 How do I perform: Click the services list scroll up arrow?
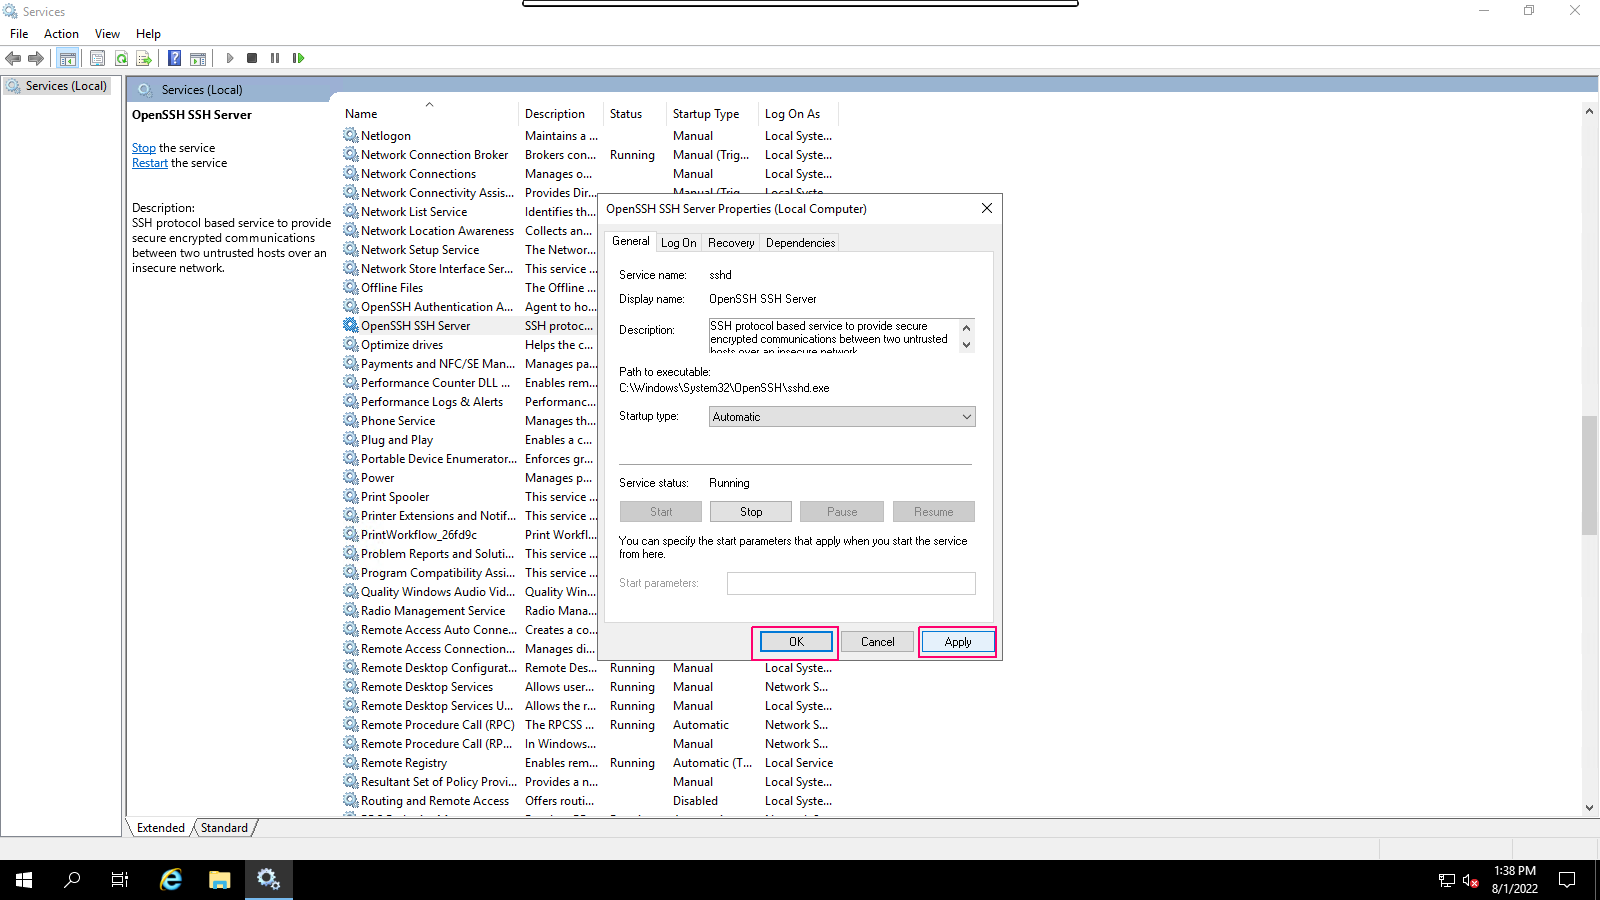click(1589, 111)
